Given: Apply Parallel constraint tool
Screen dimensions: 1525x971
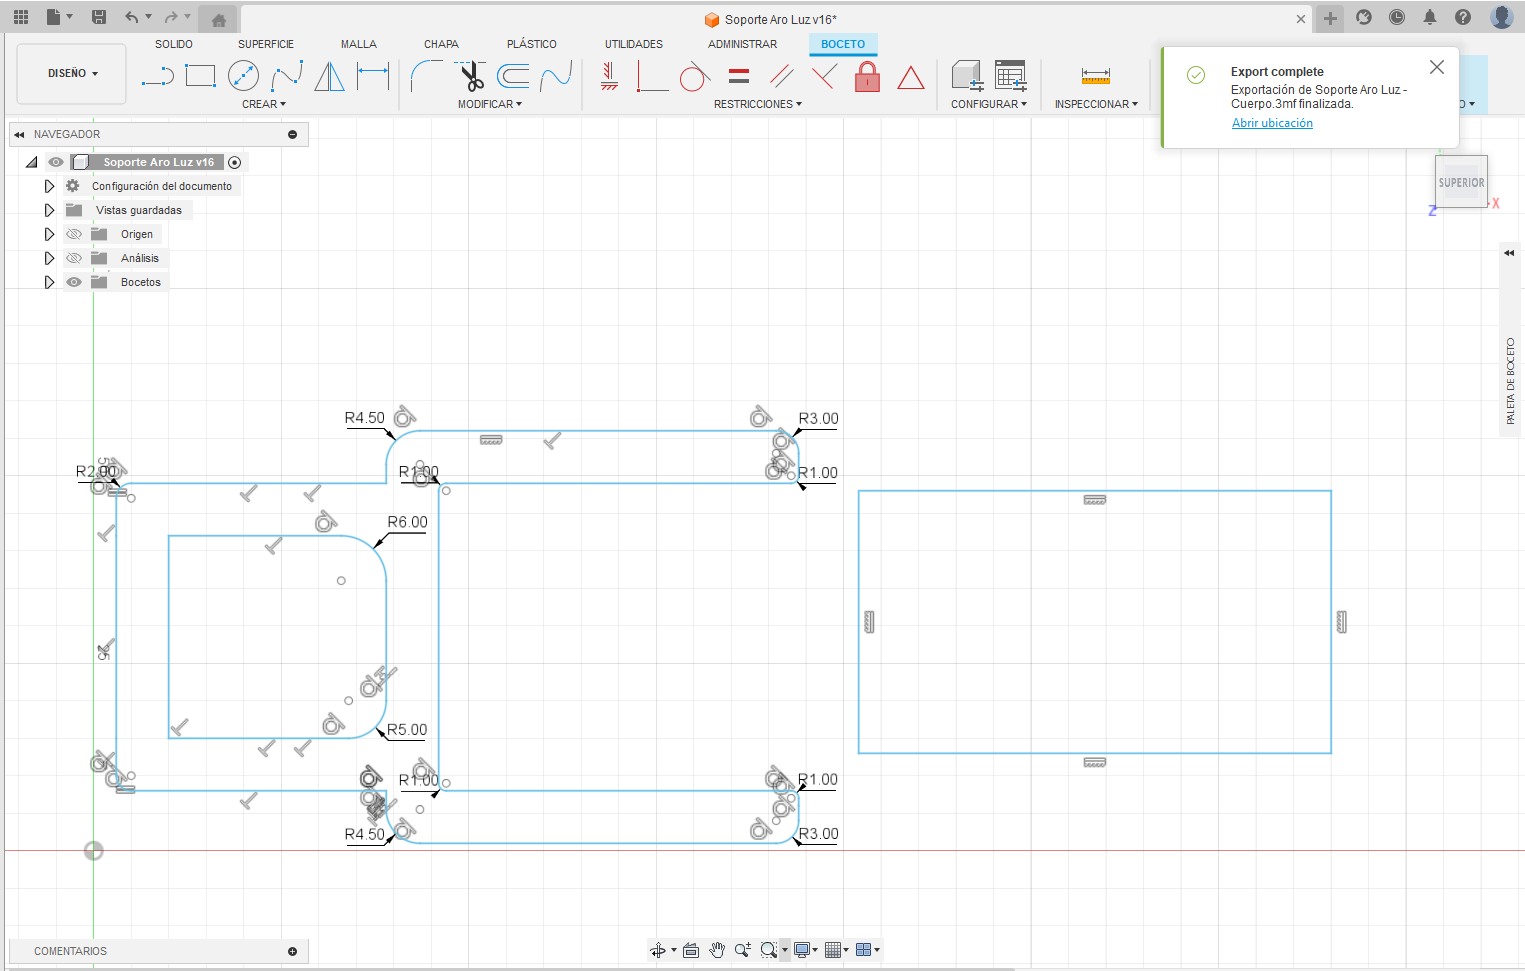Looking at the screenshot, I should click(782, 76).
